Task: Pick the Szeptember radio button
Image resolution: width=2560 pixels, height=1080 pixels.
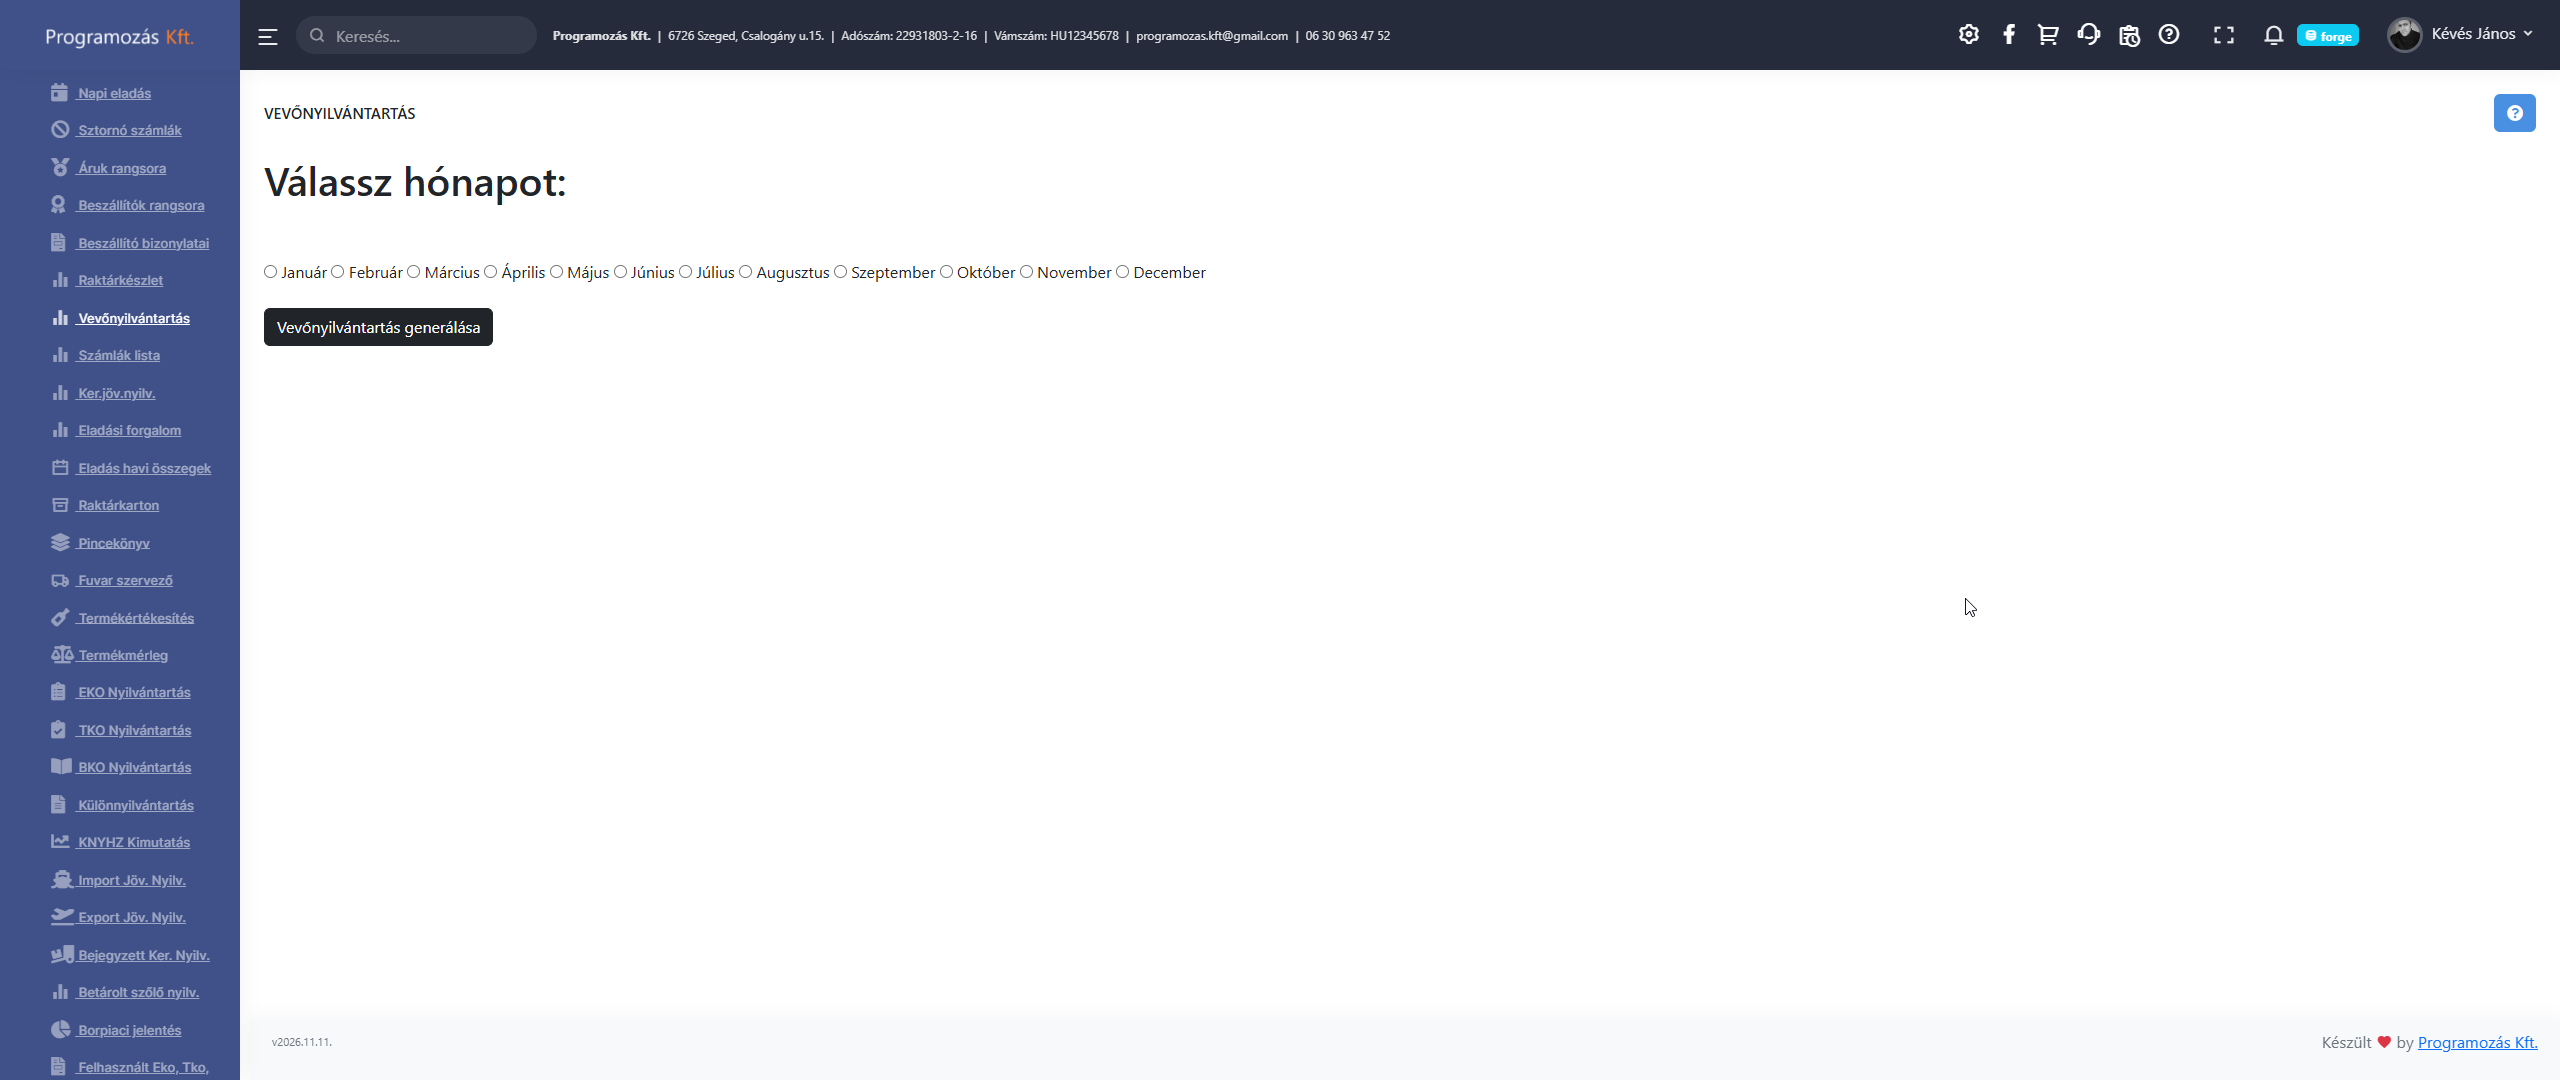Action: [840, 272]
